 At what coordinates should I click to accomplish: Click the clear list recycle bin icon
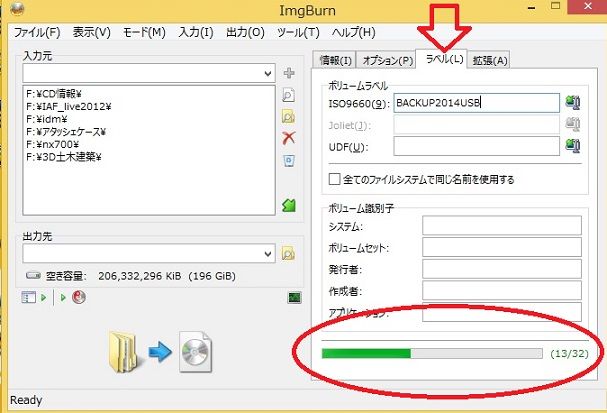click(289, 160)
